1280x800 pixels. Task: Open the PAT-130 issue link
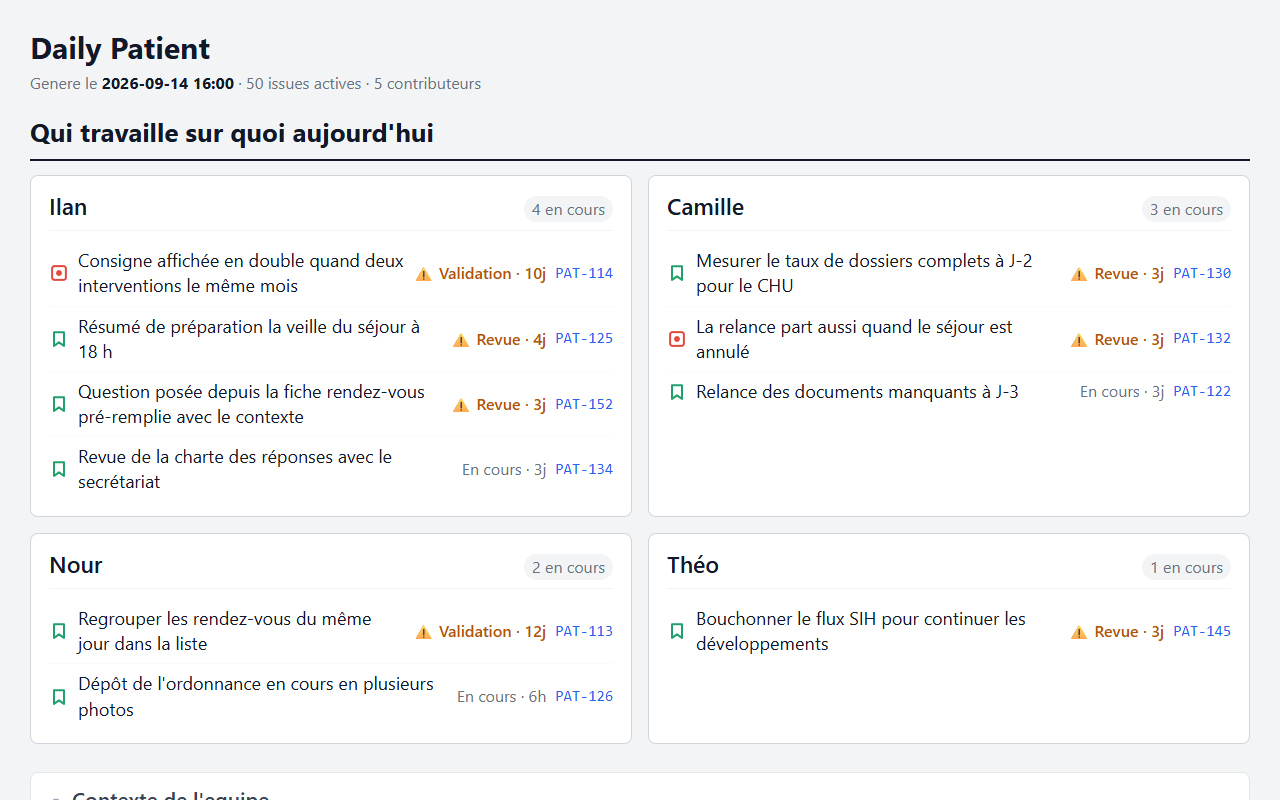[1202, 273]
